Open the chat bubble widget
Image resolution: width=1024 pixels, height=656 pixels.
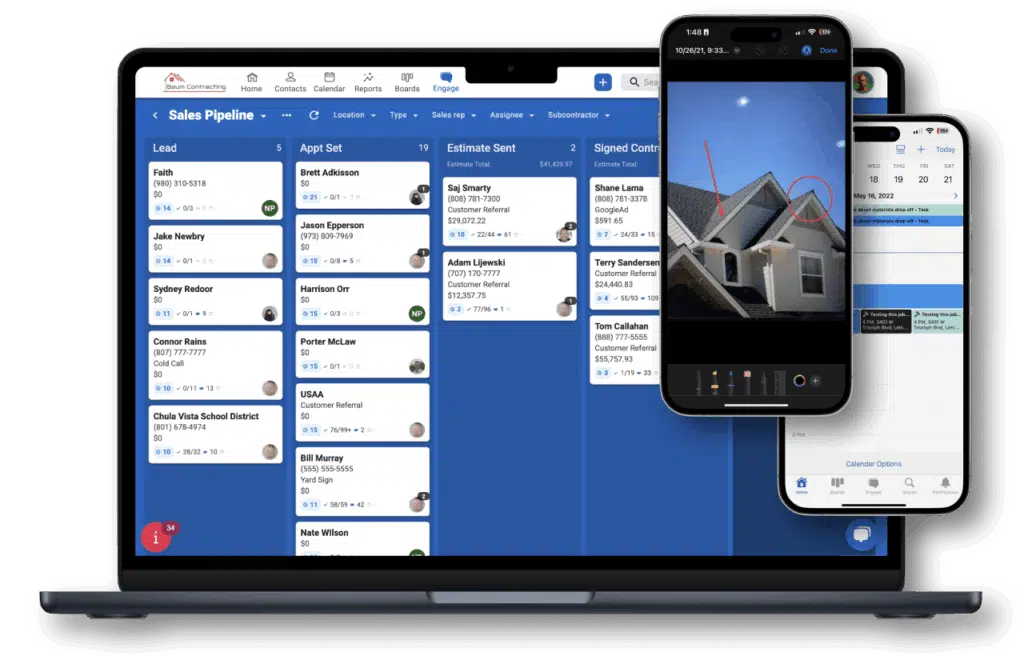point(860,535)
